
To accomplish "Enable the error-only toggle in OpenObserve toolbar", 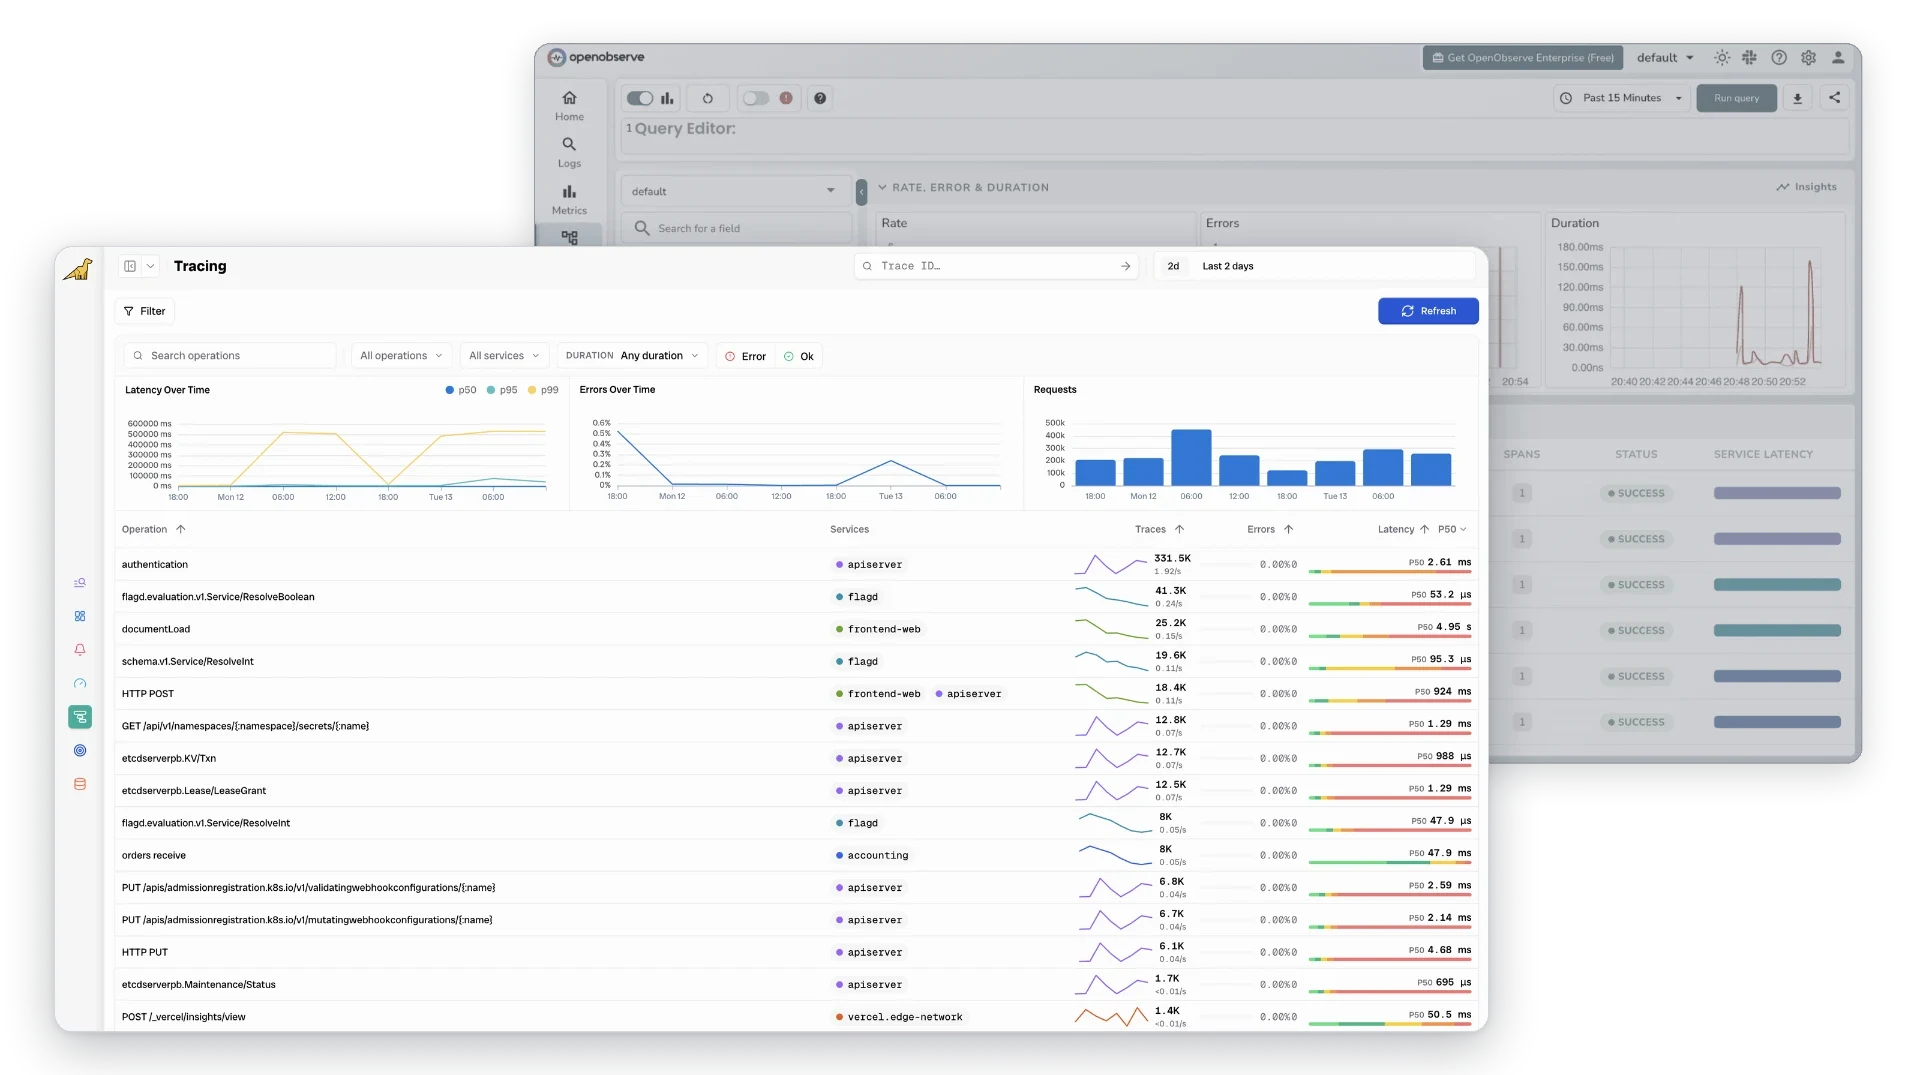I will tap(756, 98).
